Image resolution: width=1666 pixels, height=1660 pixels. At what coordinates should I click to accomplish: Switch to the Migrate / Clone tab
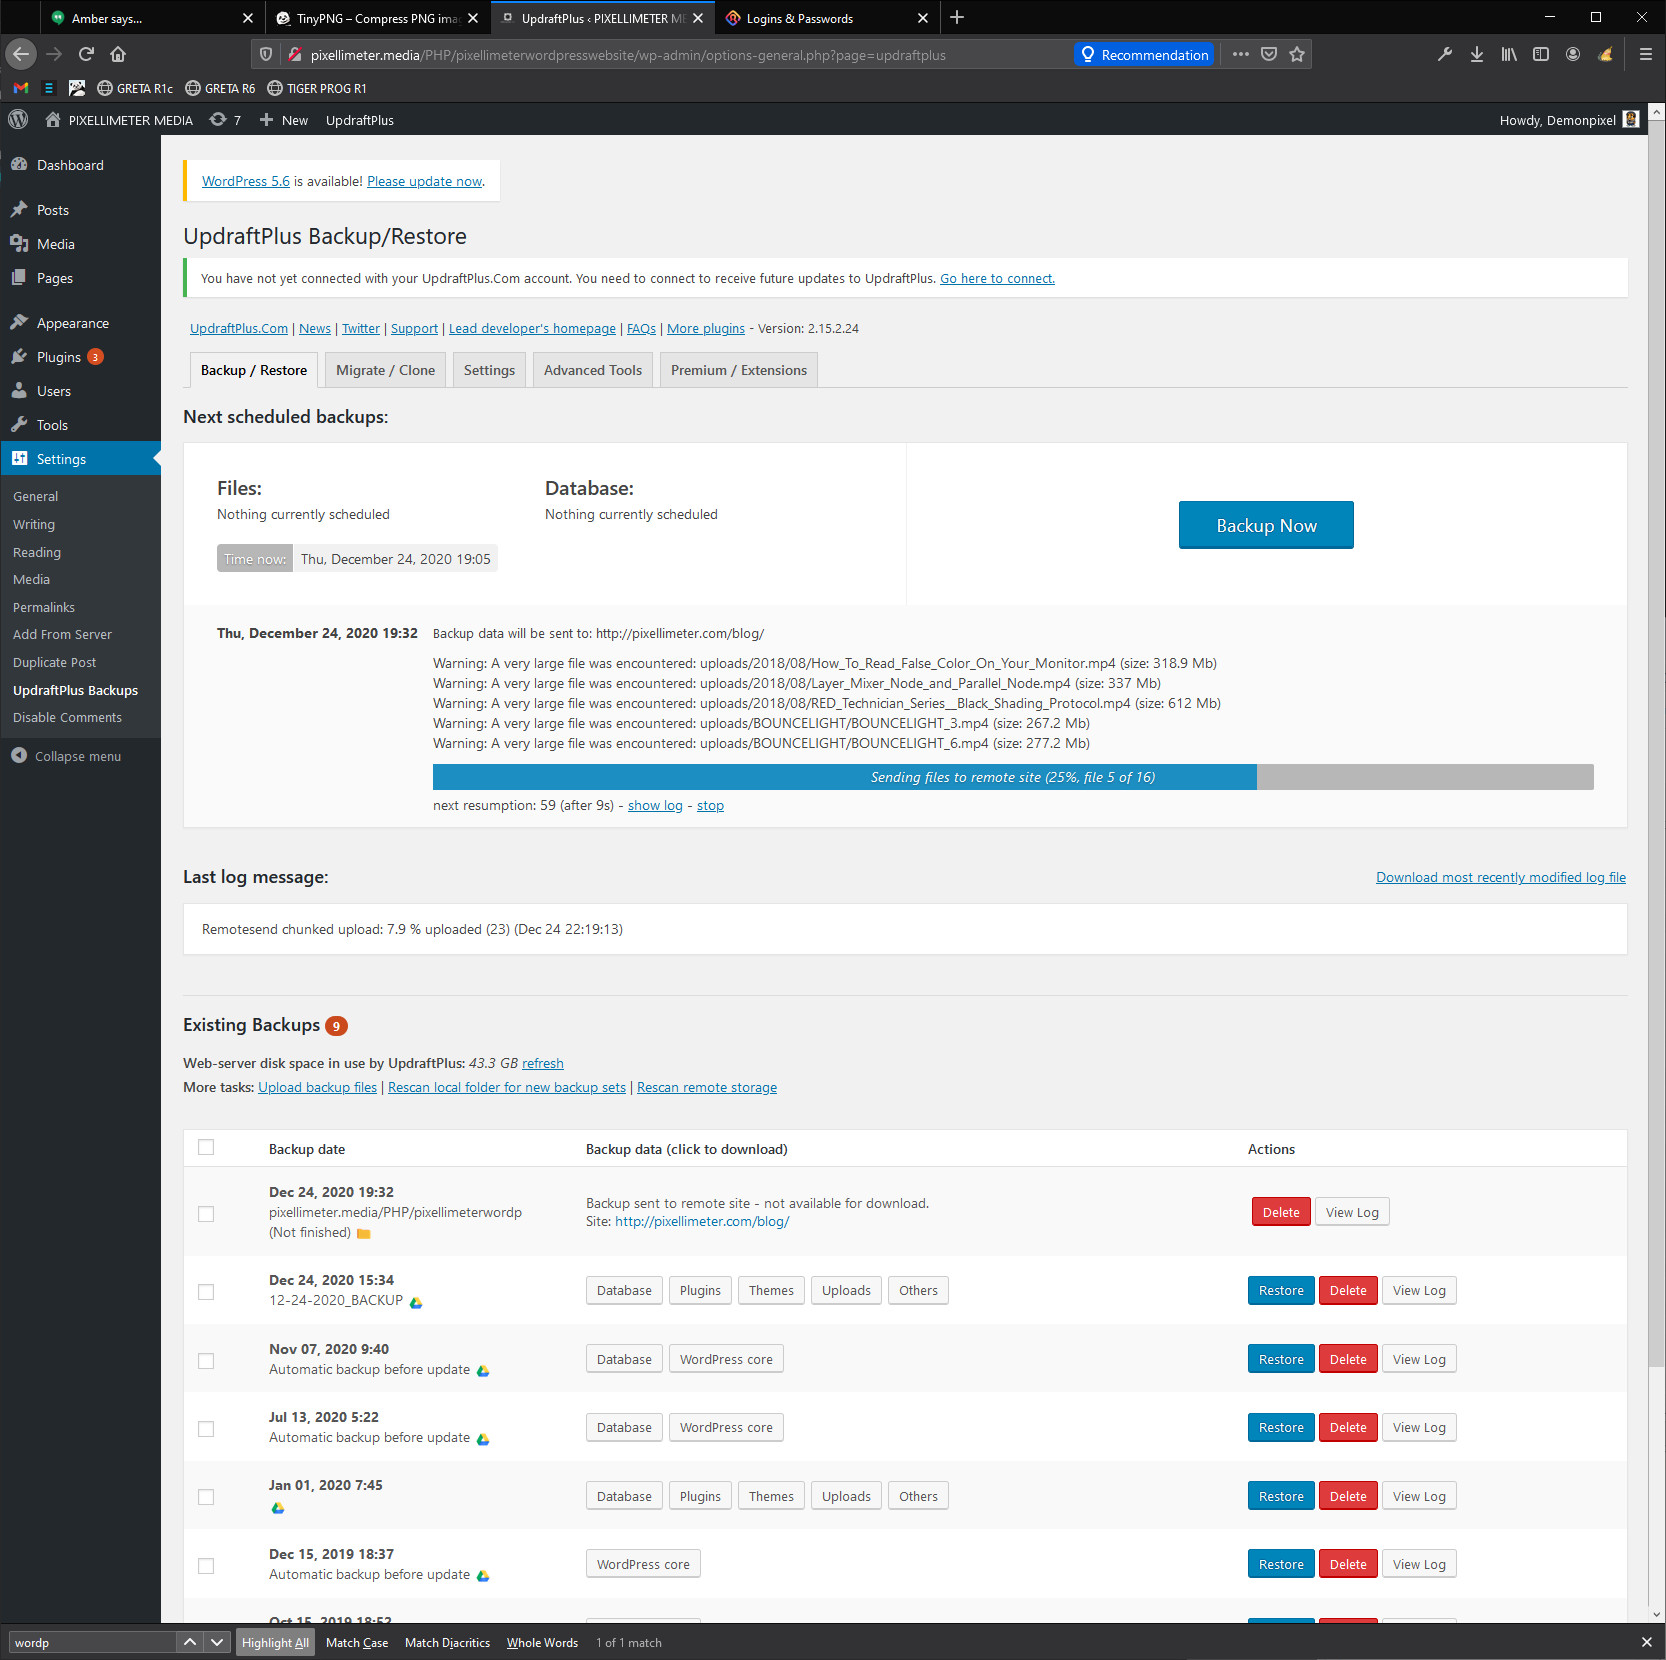[x=385, y=370]
